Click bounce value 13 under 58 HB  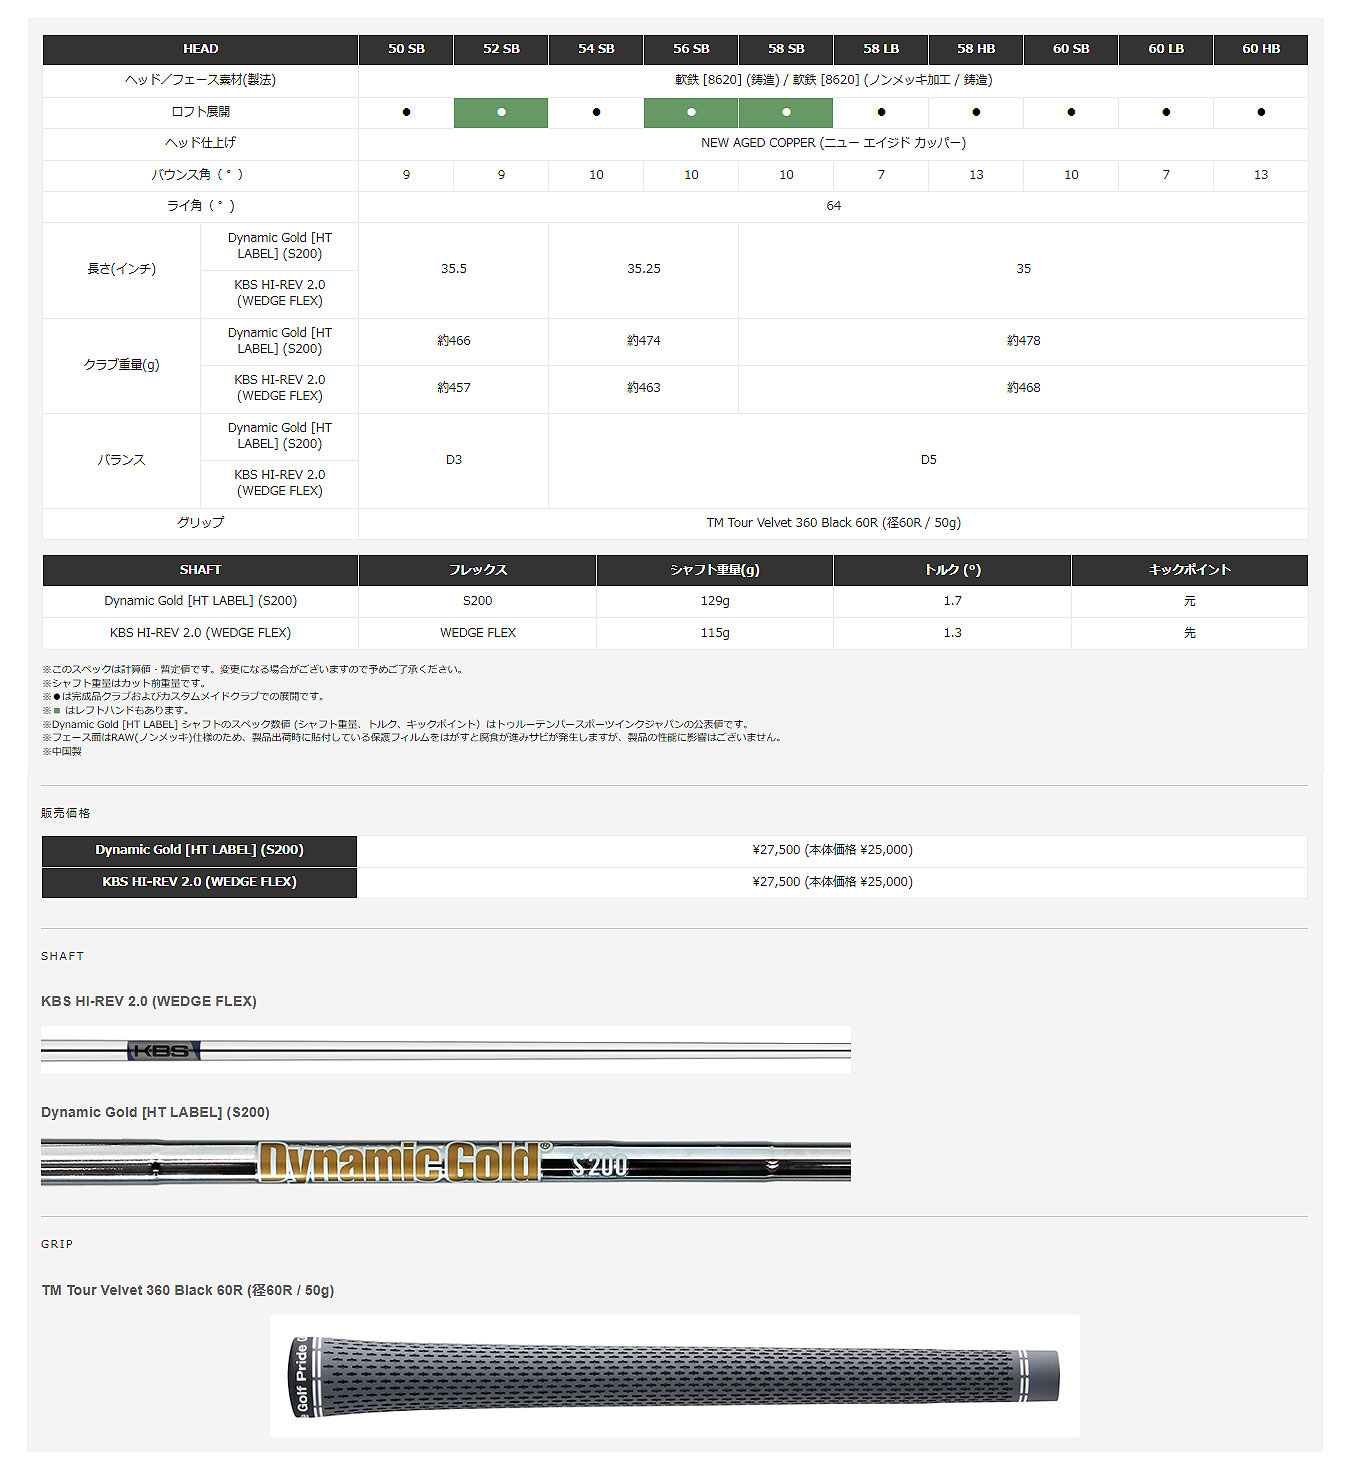pos(976,175)
